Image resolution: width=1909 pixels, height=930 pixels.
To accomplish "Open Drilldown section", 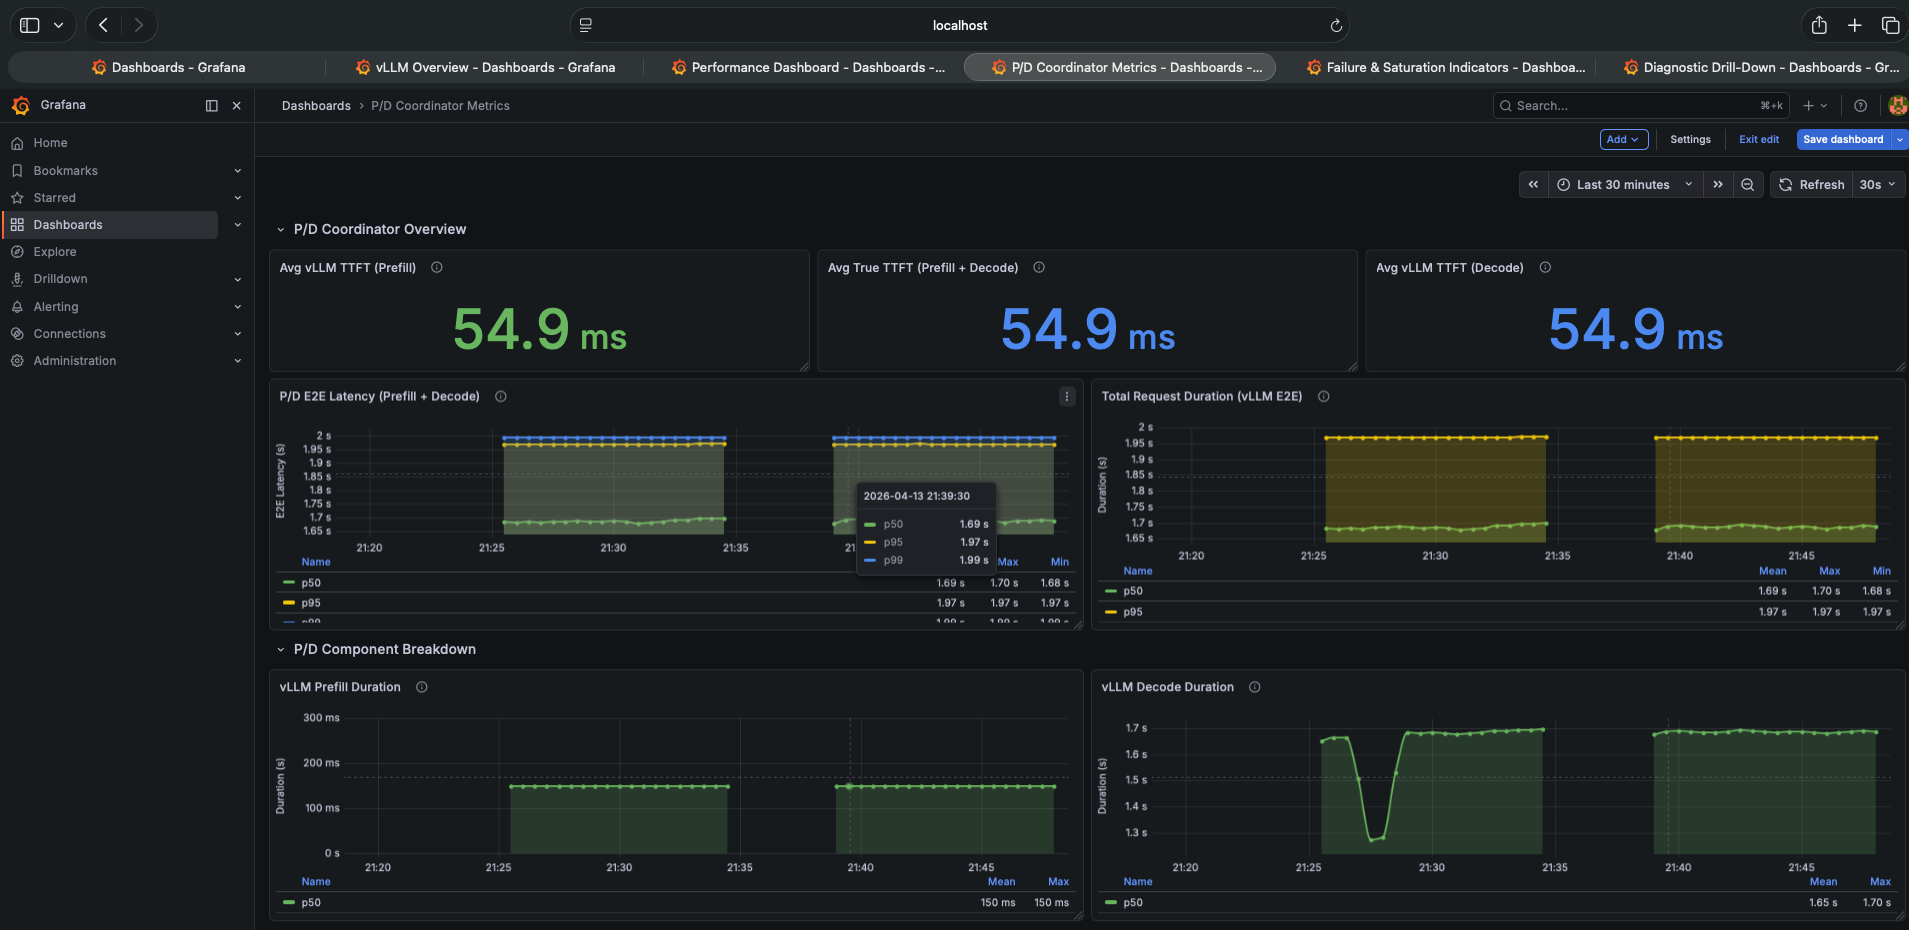I will click(x=60, y=279).
